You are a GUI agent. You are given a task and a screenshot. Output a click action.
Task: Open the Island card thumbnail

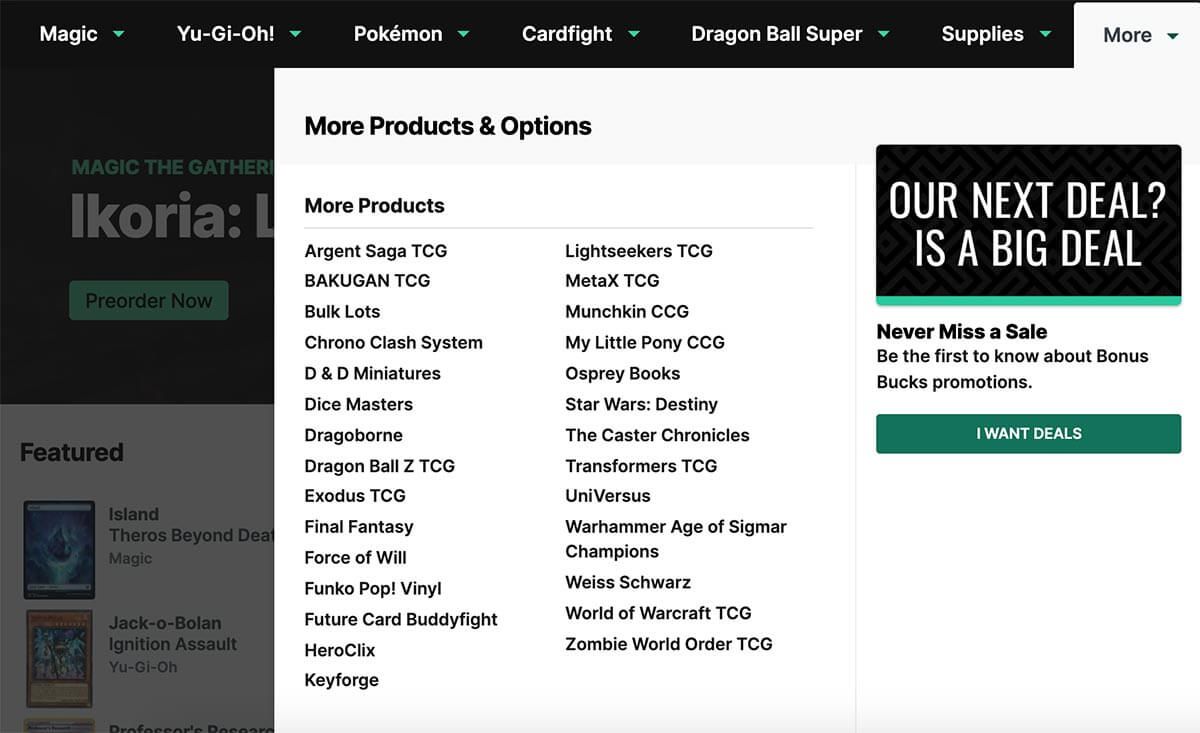[59, 550]
